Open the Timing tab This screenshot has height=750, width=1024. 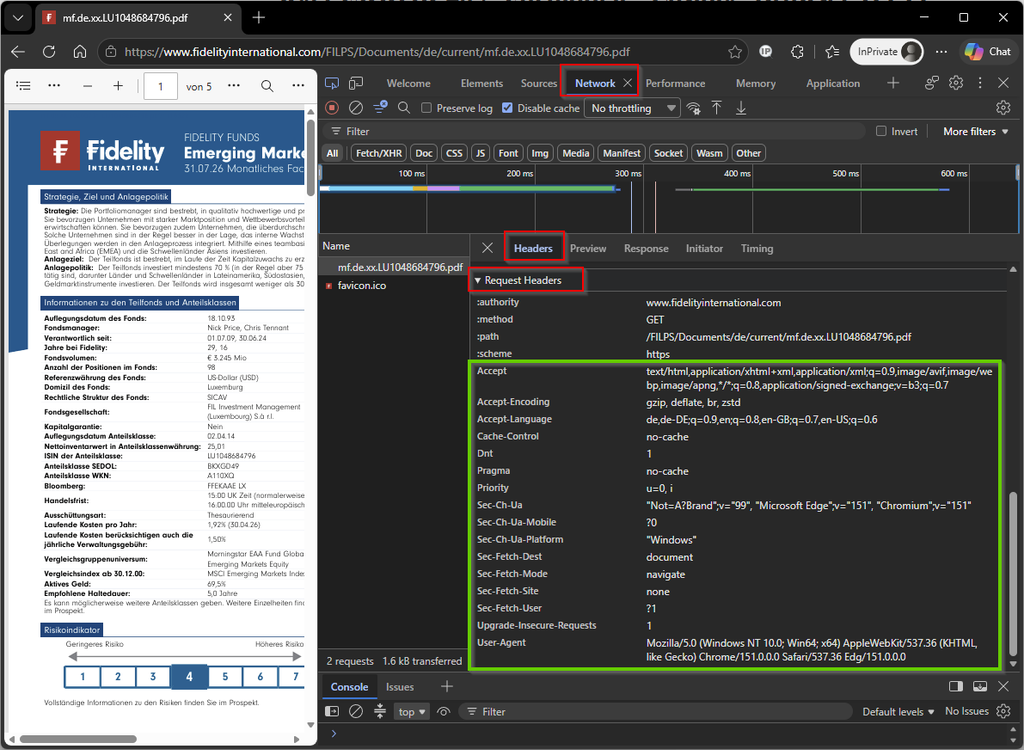tap(757, 248)
